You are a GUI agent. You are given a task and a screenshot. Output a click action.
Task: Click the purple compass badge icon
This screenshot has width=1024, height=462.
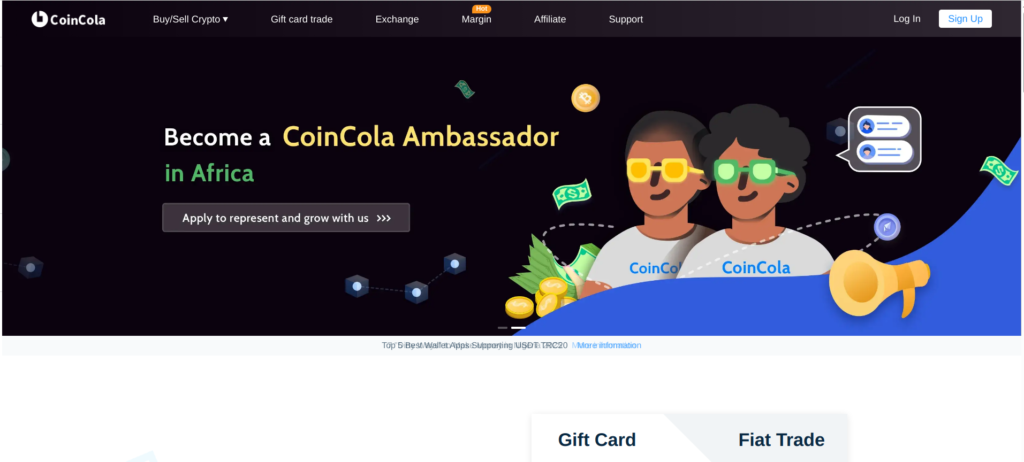pyautogui.click(x=887, y=227)
